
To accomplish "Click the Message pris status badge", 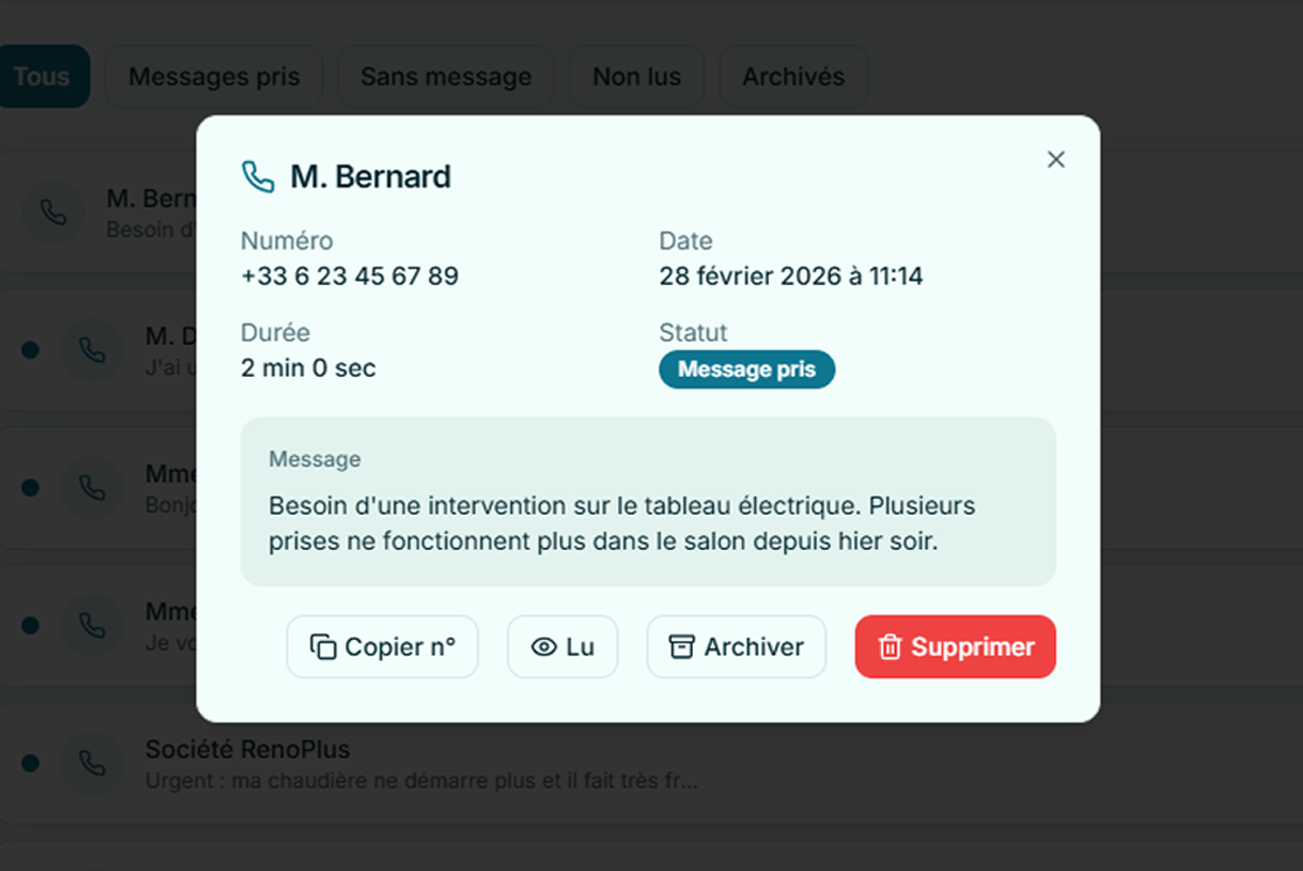I will (x=746, y=369).
